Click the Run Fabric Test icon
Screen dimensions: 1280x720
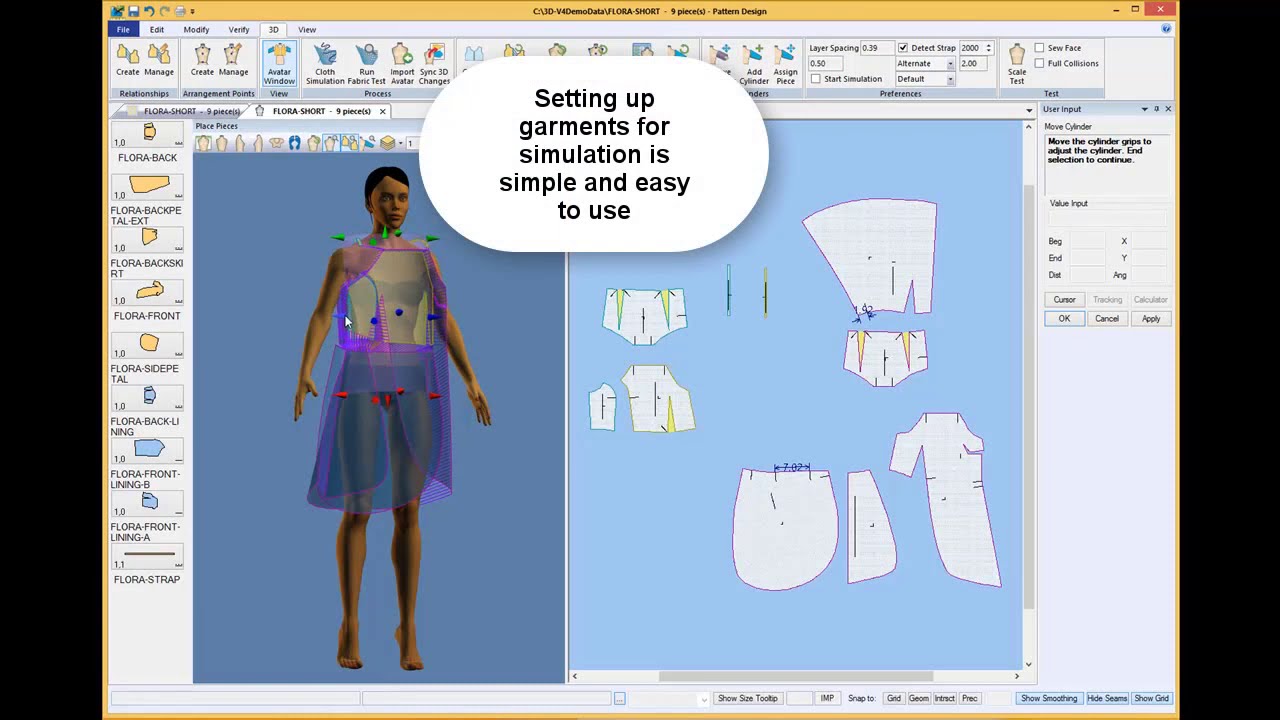[x=367, y=63]
